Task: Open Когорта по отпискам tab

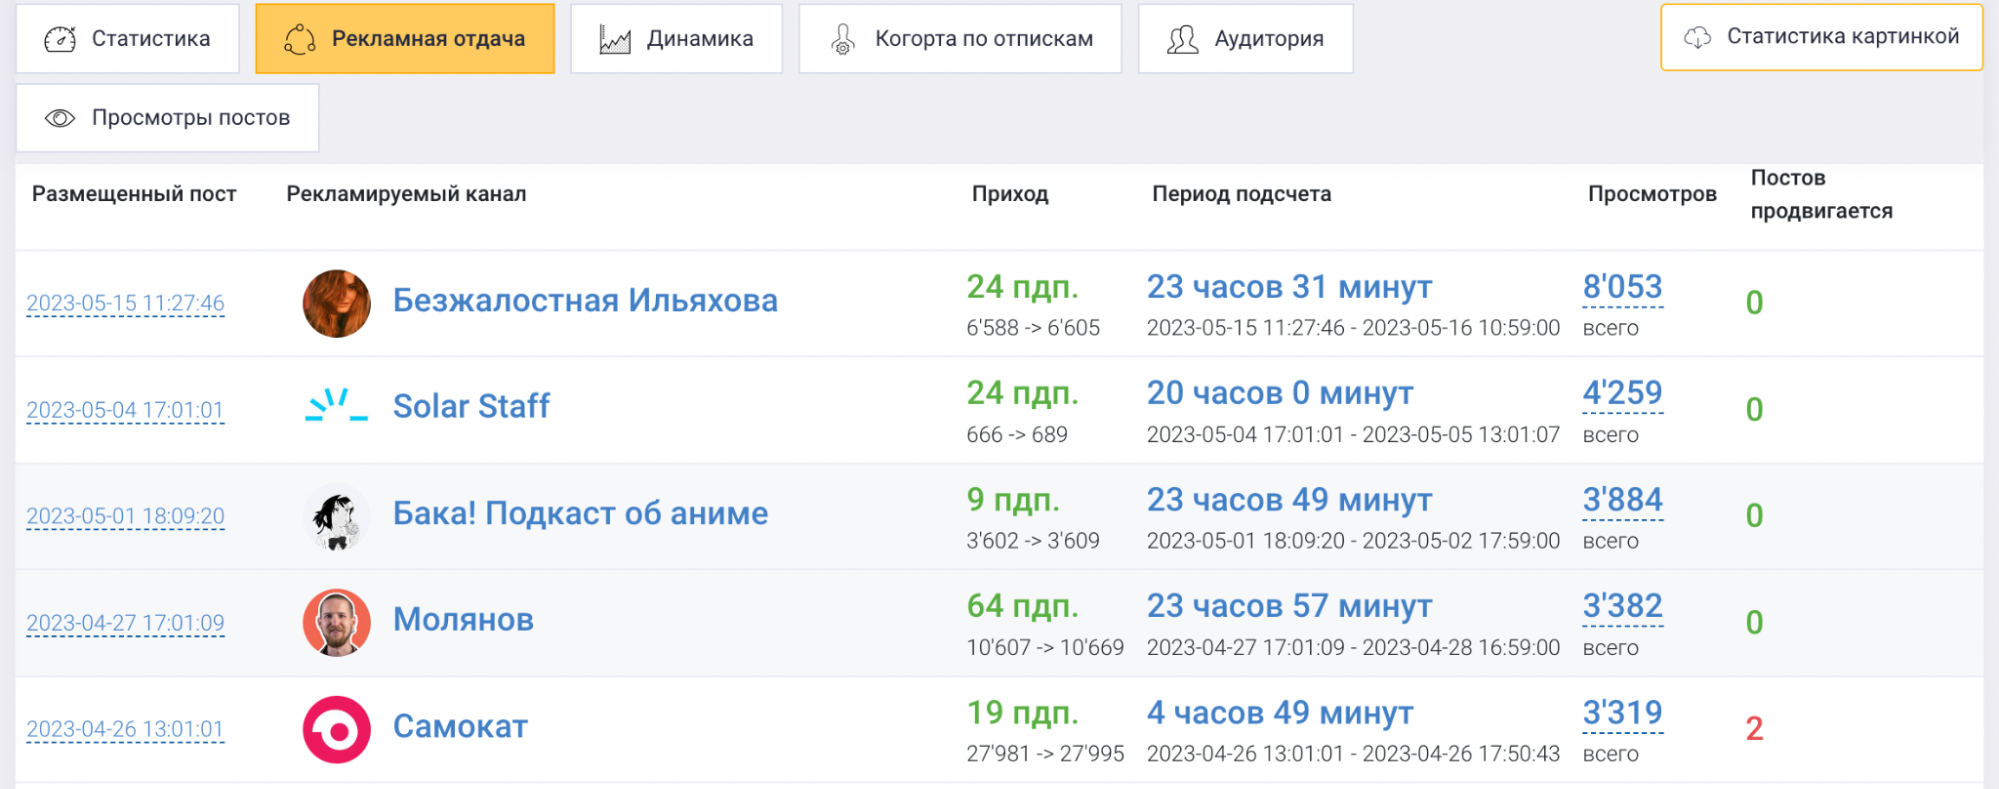Action: coord(960,39)
